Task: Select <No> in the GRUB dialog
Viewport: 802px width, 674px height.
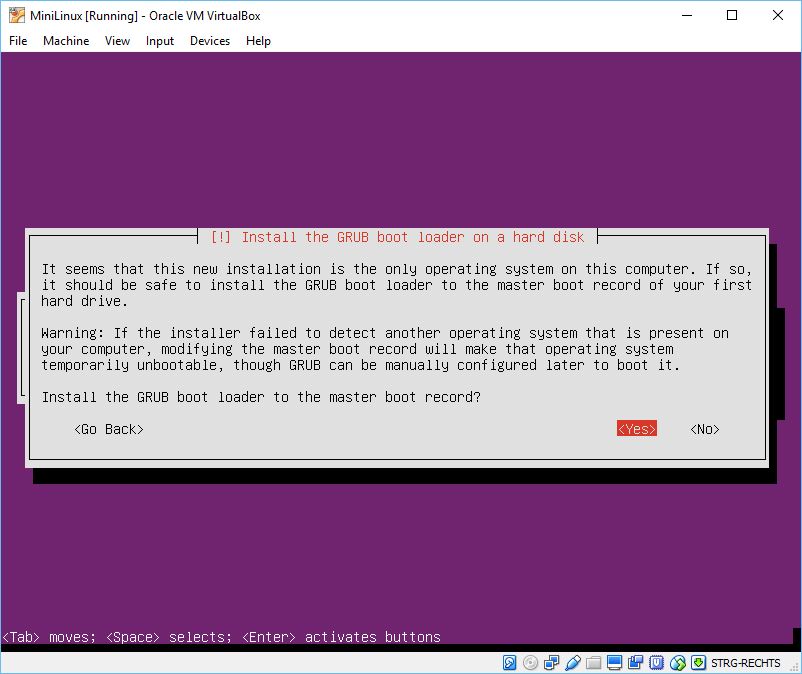Action: [x=705, y=429]
